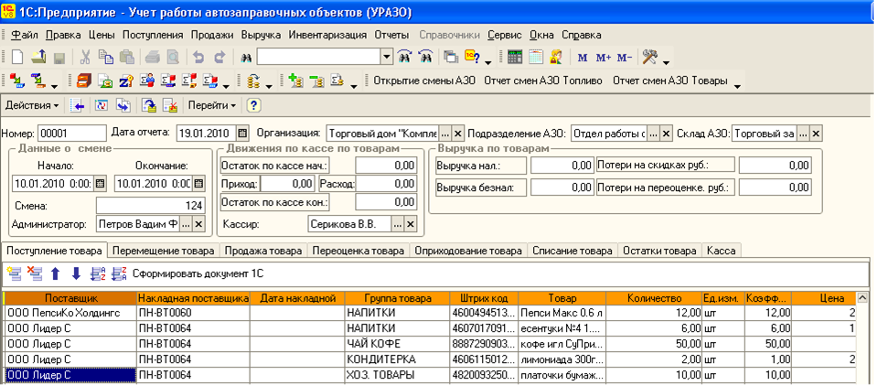Open the Поступления menu
Screen dimensions: 874x385
(153, 35)
